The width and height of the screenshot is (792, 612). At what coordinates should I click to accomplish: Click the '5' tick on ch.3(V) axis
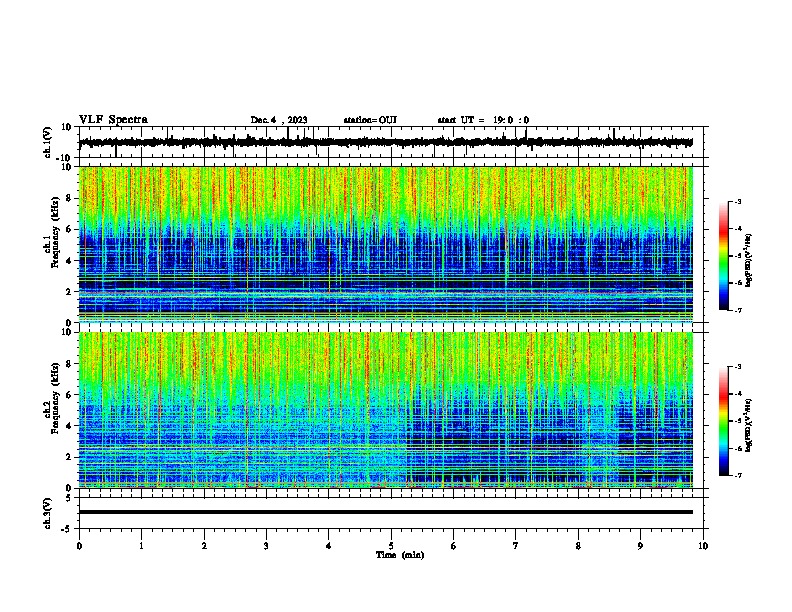(x=69, y=497)
